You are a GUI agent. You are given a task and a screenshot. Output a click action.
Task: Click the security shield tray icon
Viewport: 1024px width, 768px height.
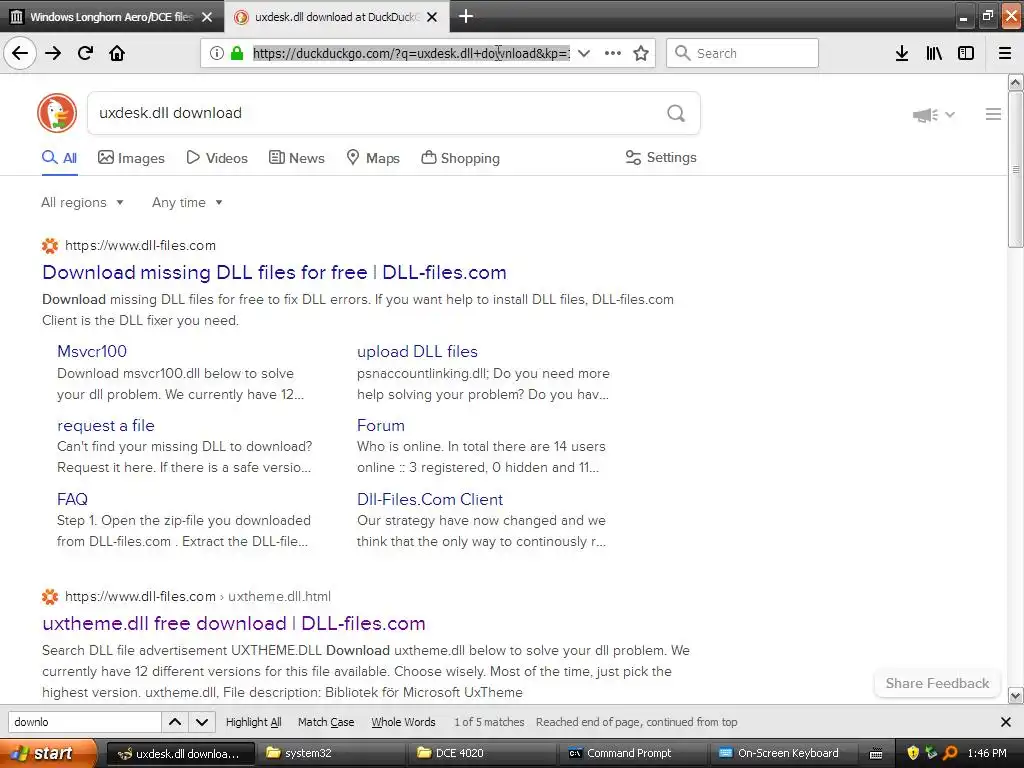pos(913,753)
